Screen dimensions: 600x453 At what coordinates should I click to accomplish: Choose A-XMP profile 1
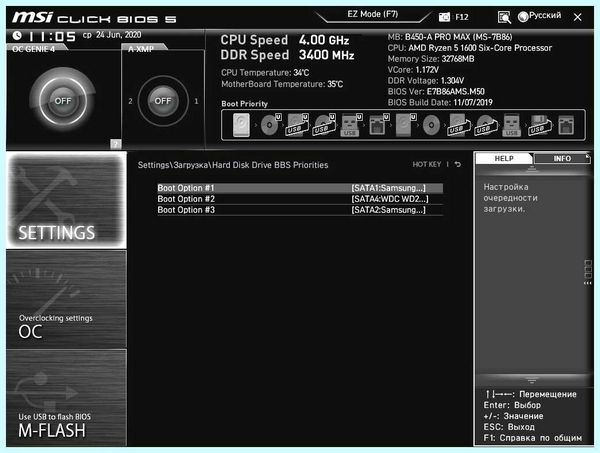pos(196,101)
